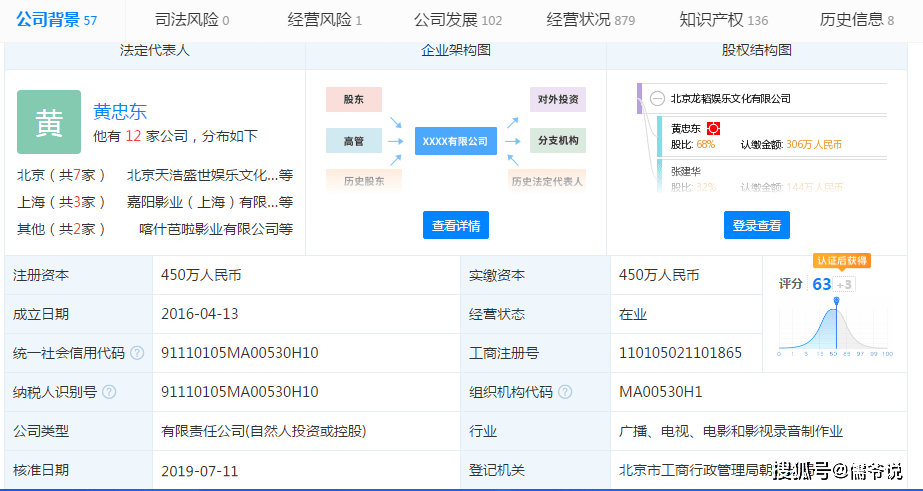
Task: Click the 股权结构图 column header
Action: tap(756, 50)
